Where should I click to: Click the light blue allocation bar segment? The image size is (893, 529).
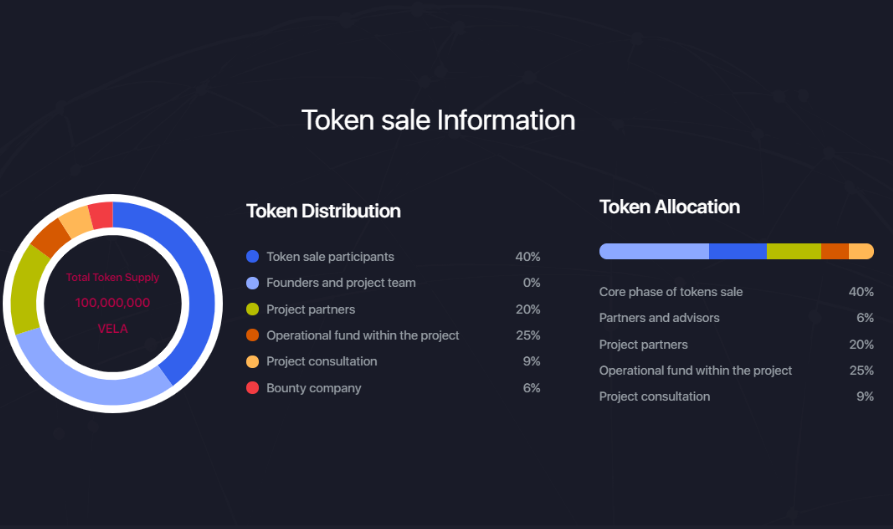pyautogui.click(x=654, y=251)
